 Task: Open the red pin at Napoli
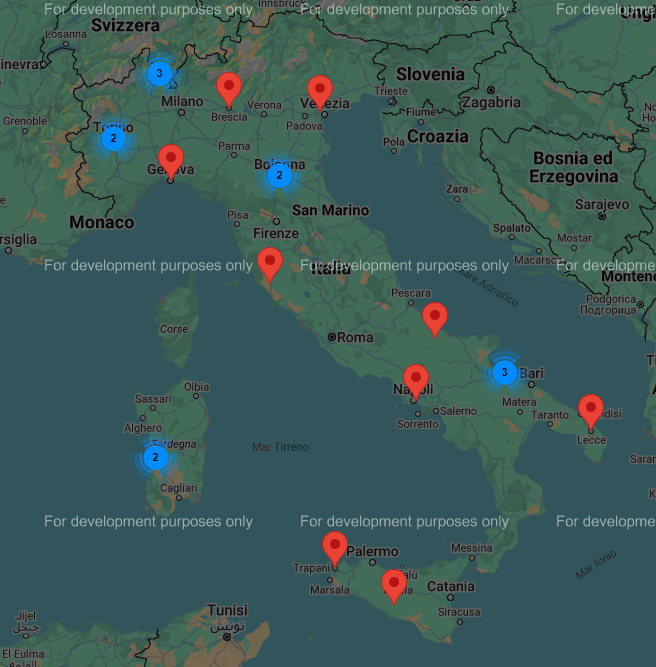coord(416,382)
